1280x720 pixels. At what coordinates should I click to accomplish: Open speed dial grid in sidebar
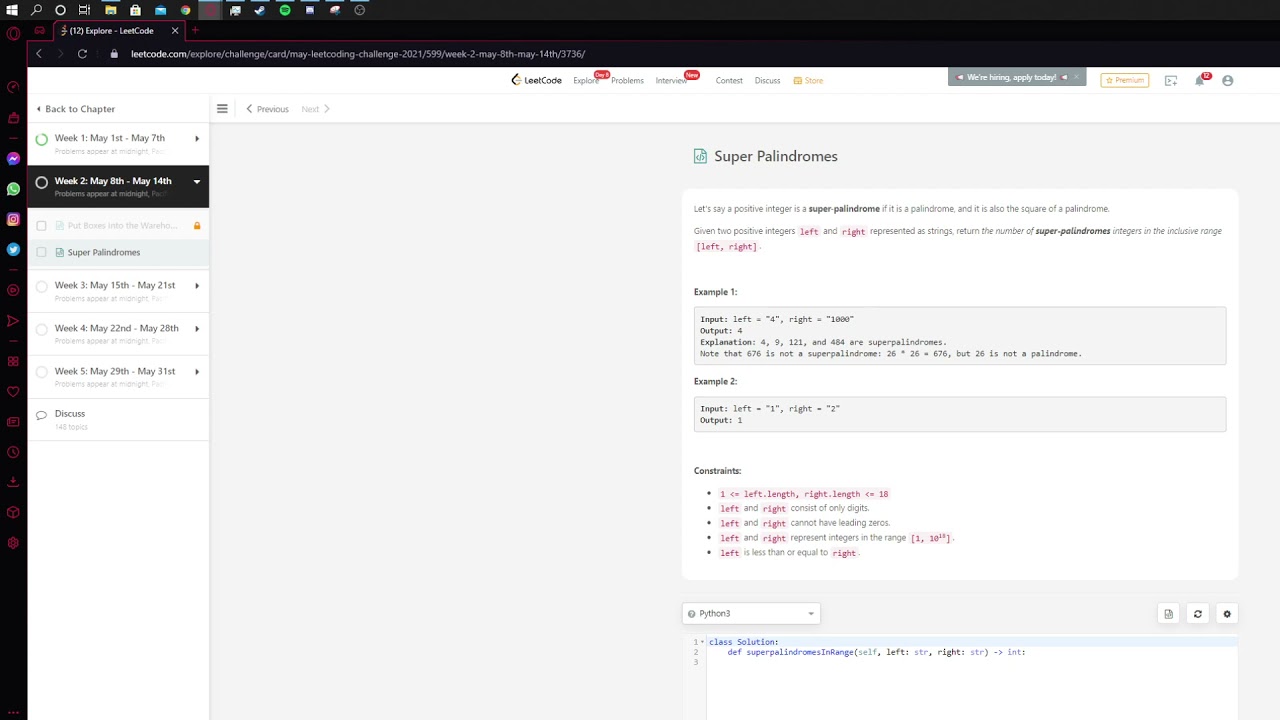pos(13,361)
